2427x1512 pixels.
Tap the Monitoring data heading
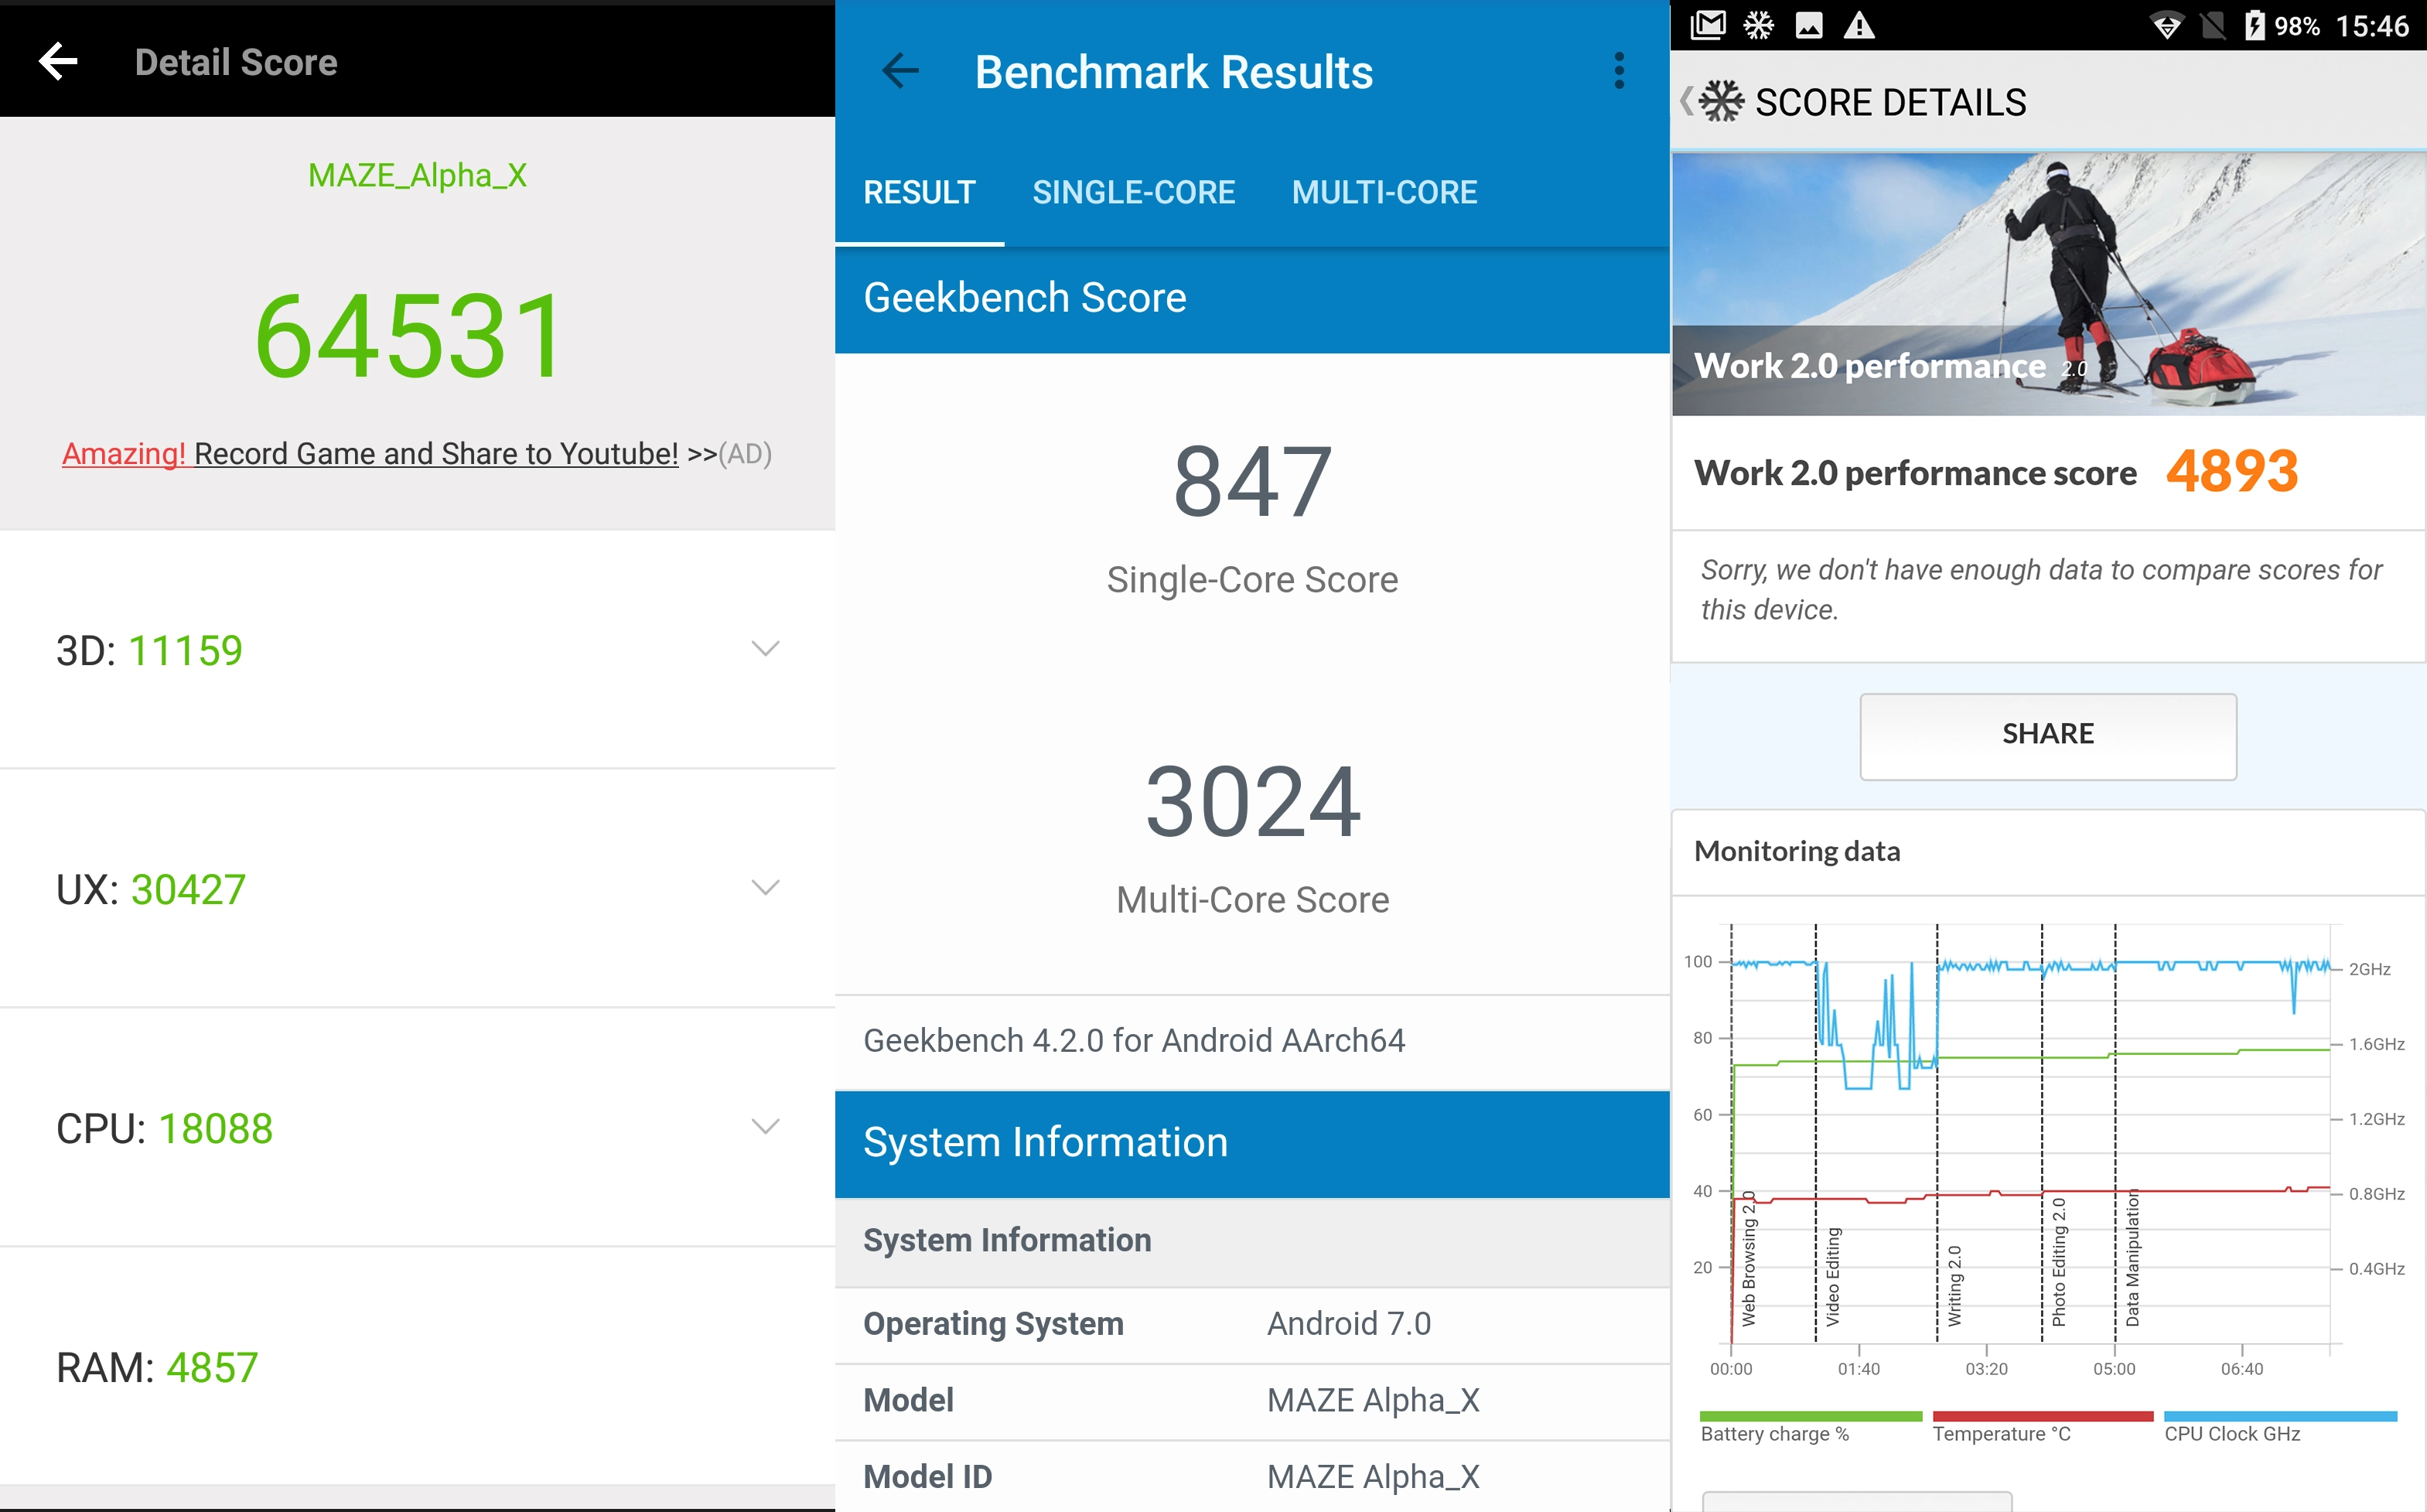tap(1797, 851)
